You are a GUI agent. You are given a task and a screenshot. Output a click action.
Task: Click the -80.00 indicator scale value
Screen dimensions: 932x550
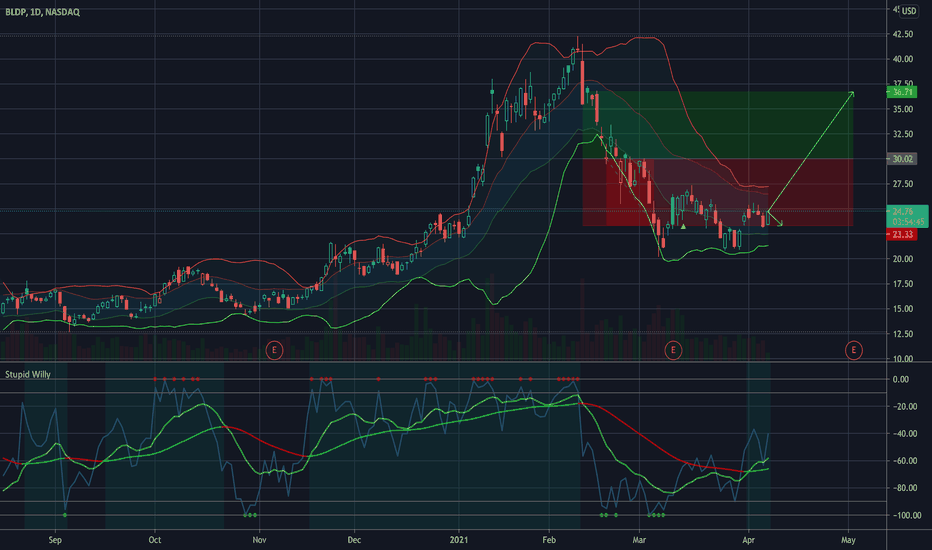(x=905, y=488)
